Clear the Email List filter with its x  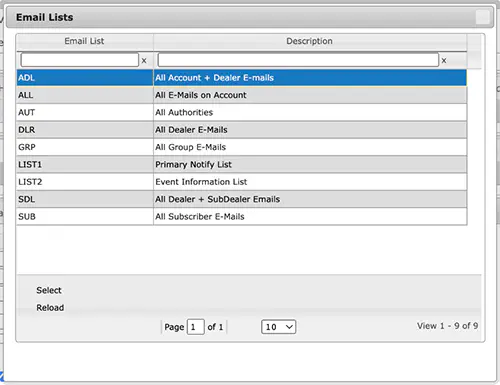tap(144, 61)
